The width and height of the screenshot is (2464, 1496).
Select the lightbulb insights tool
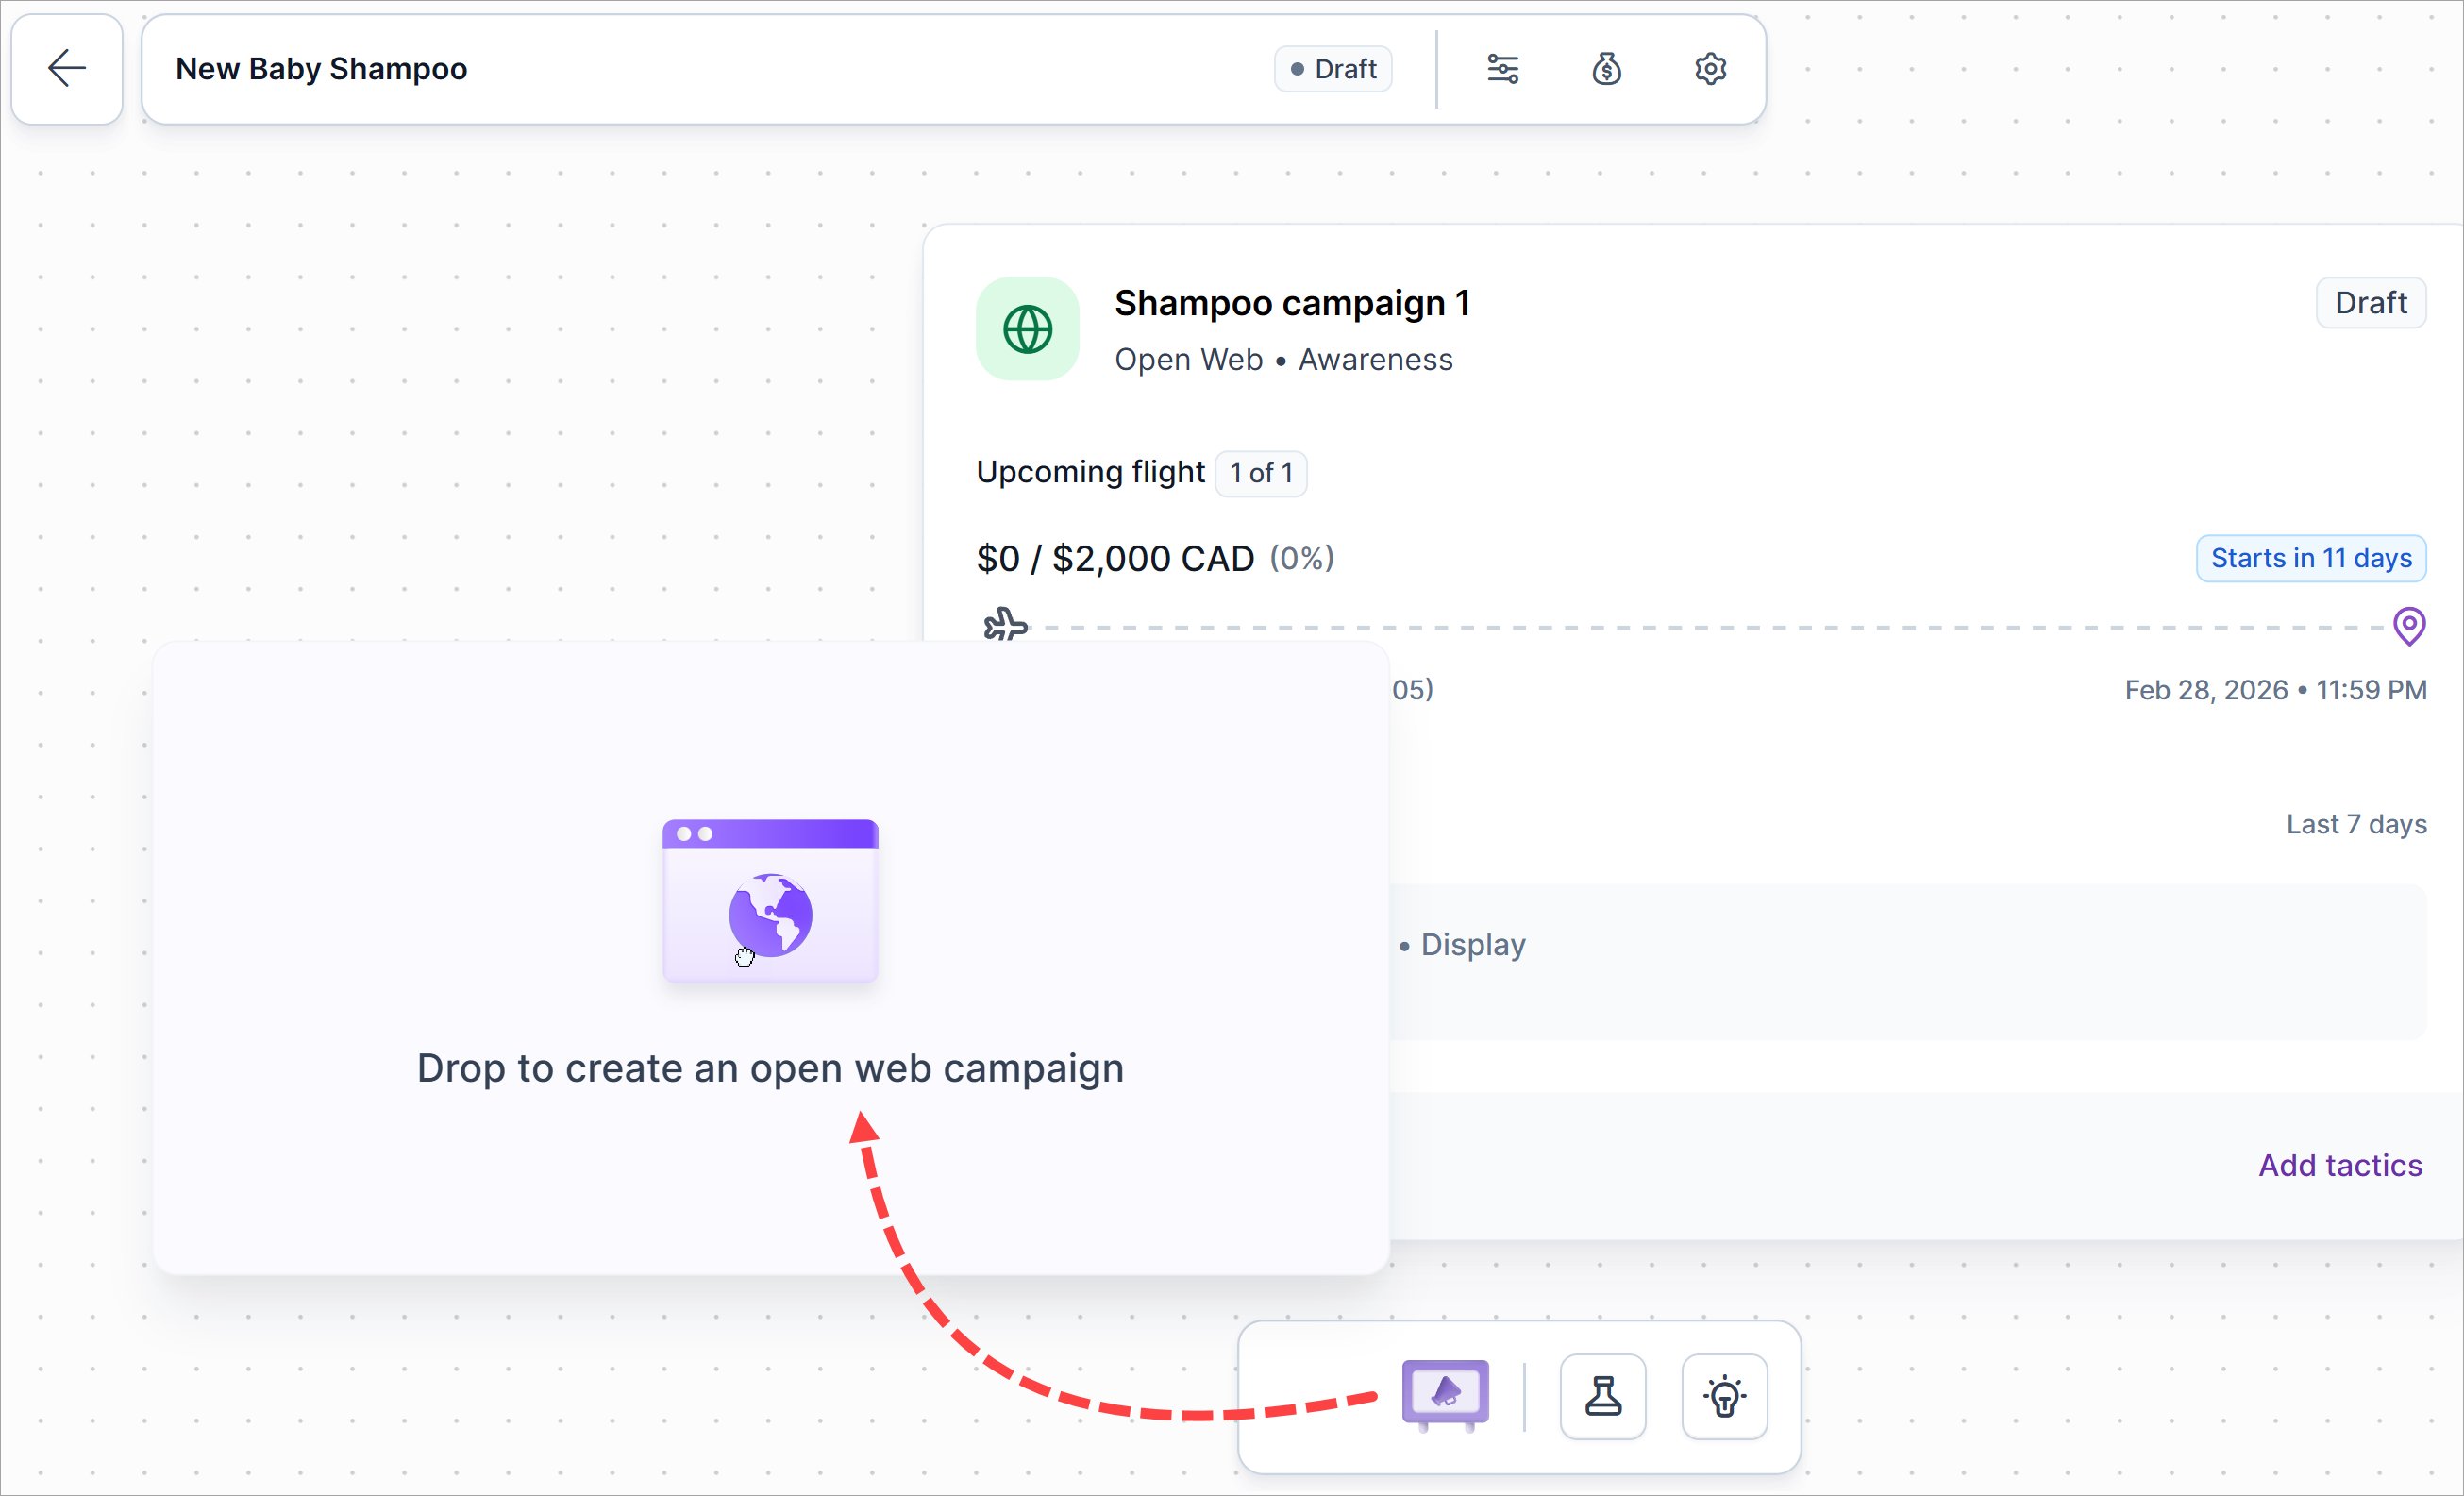point(1724,1396)
